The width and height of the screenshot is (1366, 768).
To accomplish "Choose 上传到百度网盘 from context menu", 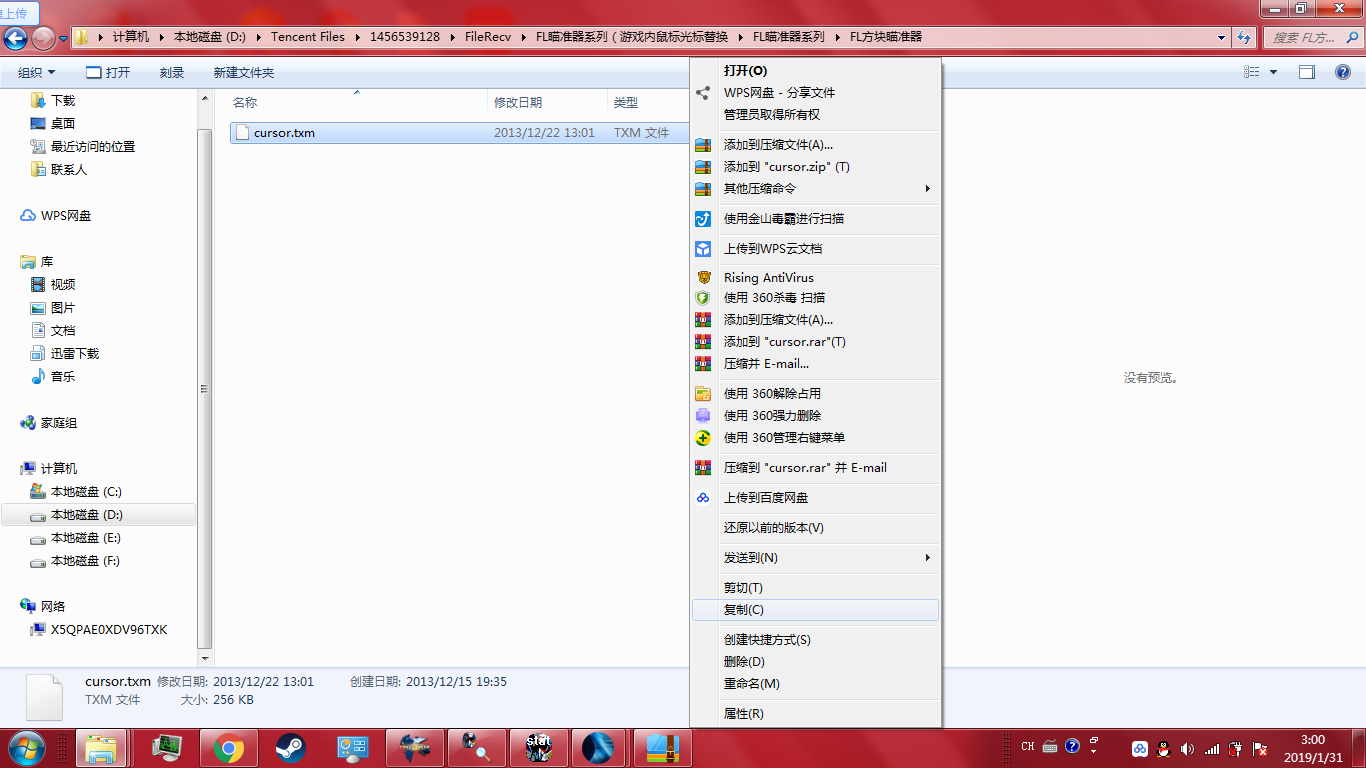I will (x=816, y=498).
